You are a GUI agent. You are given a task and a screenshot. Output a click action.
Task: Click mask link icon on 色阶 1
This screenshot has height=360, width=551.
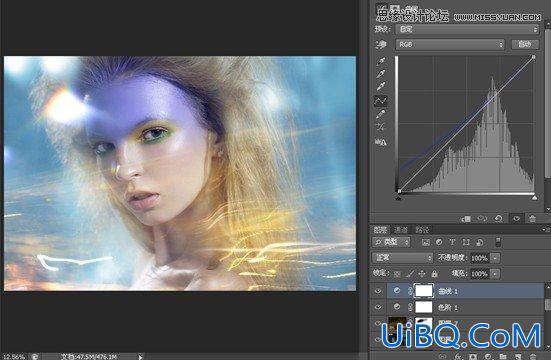tap(410, 307)
